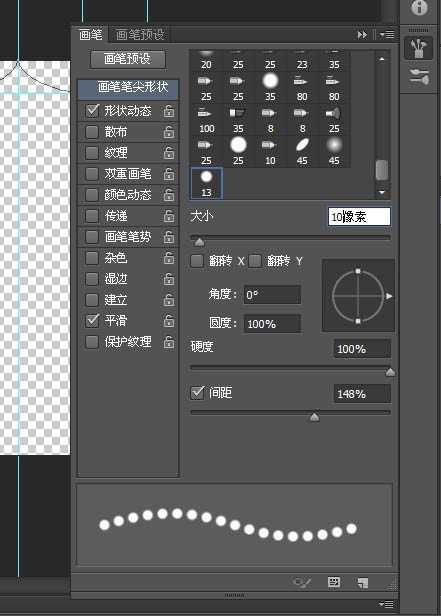Click the 圆度 roundness field
This screenshot has width=441, height=616.
pos(273,324)
